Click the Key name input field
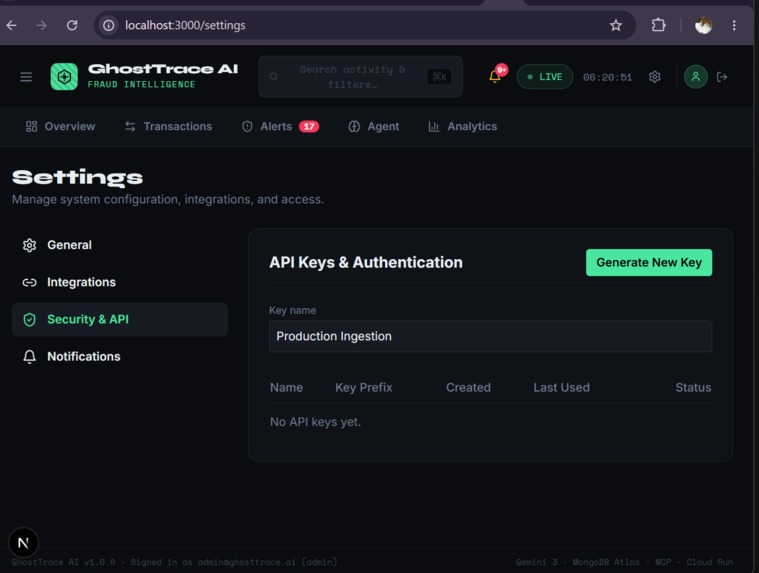The image size is (759, 573). 490,336
